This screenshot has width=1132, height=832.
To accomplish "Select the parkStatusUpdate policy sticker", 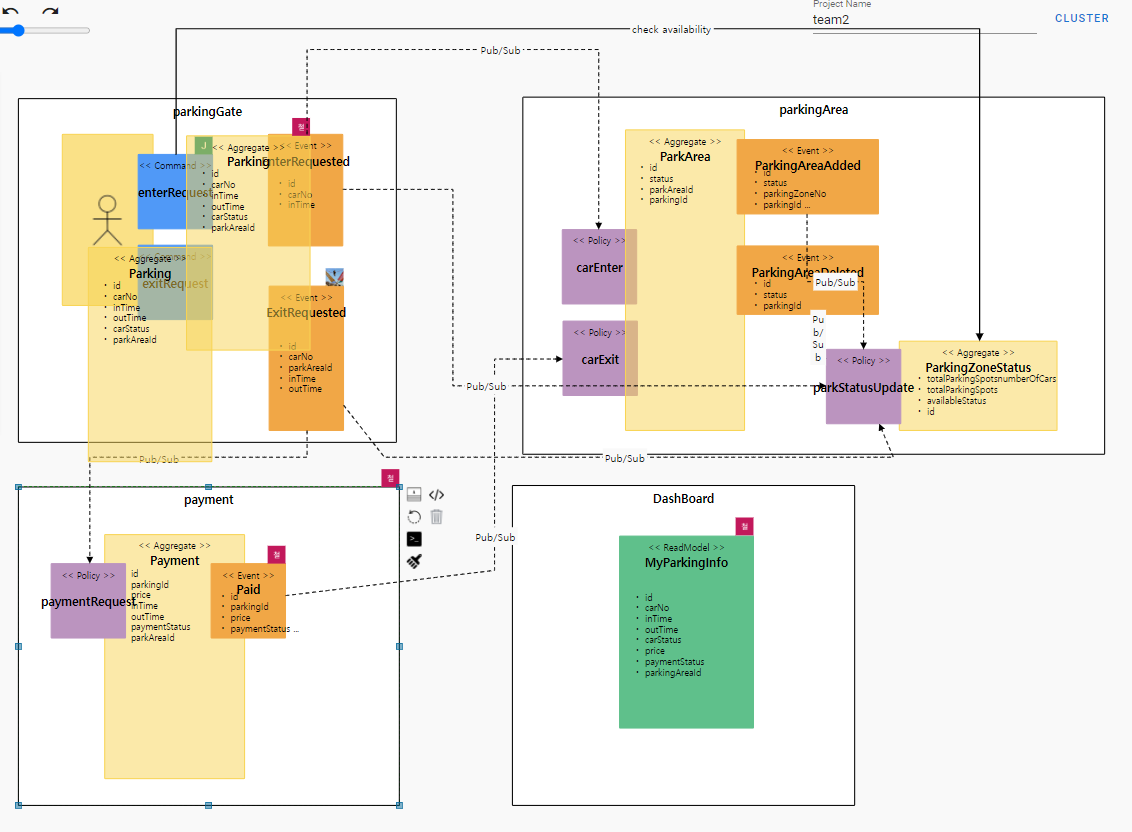I will pyautogui.click(x=863, y=387).
